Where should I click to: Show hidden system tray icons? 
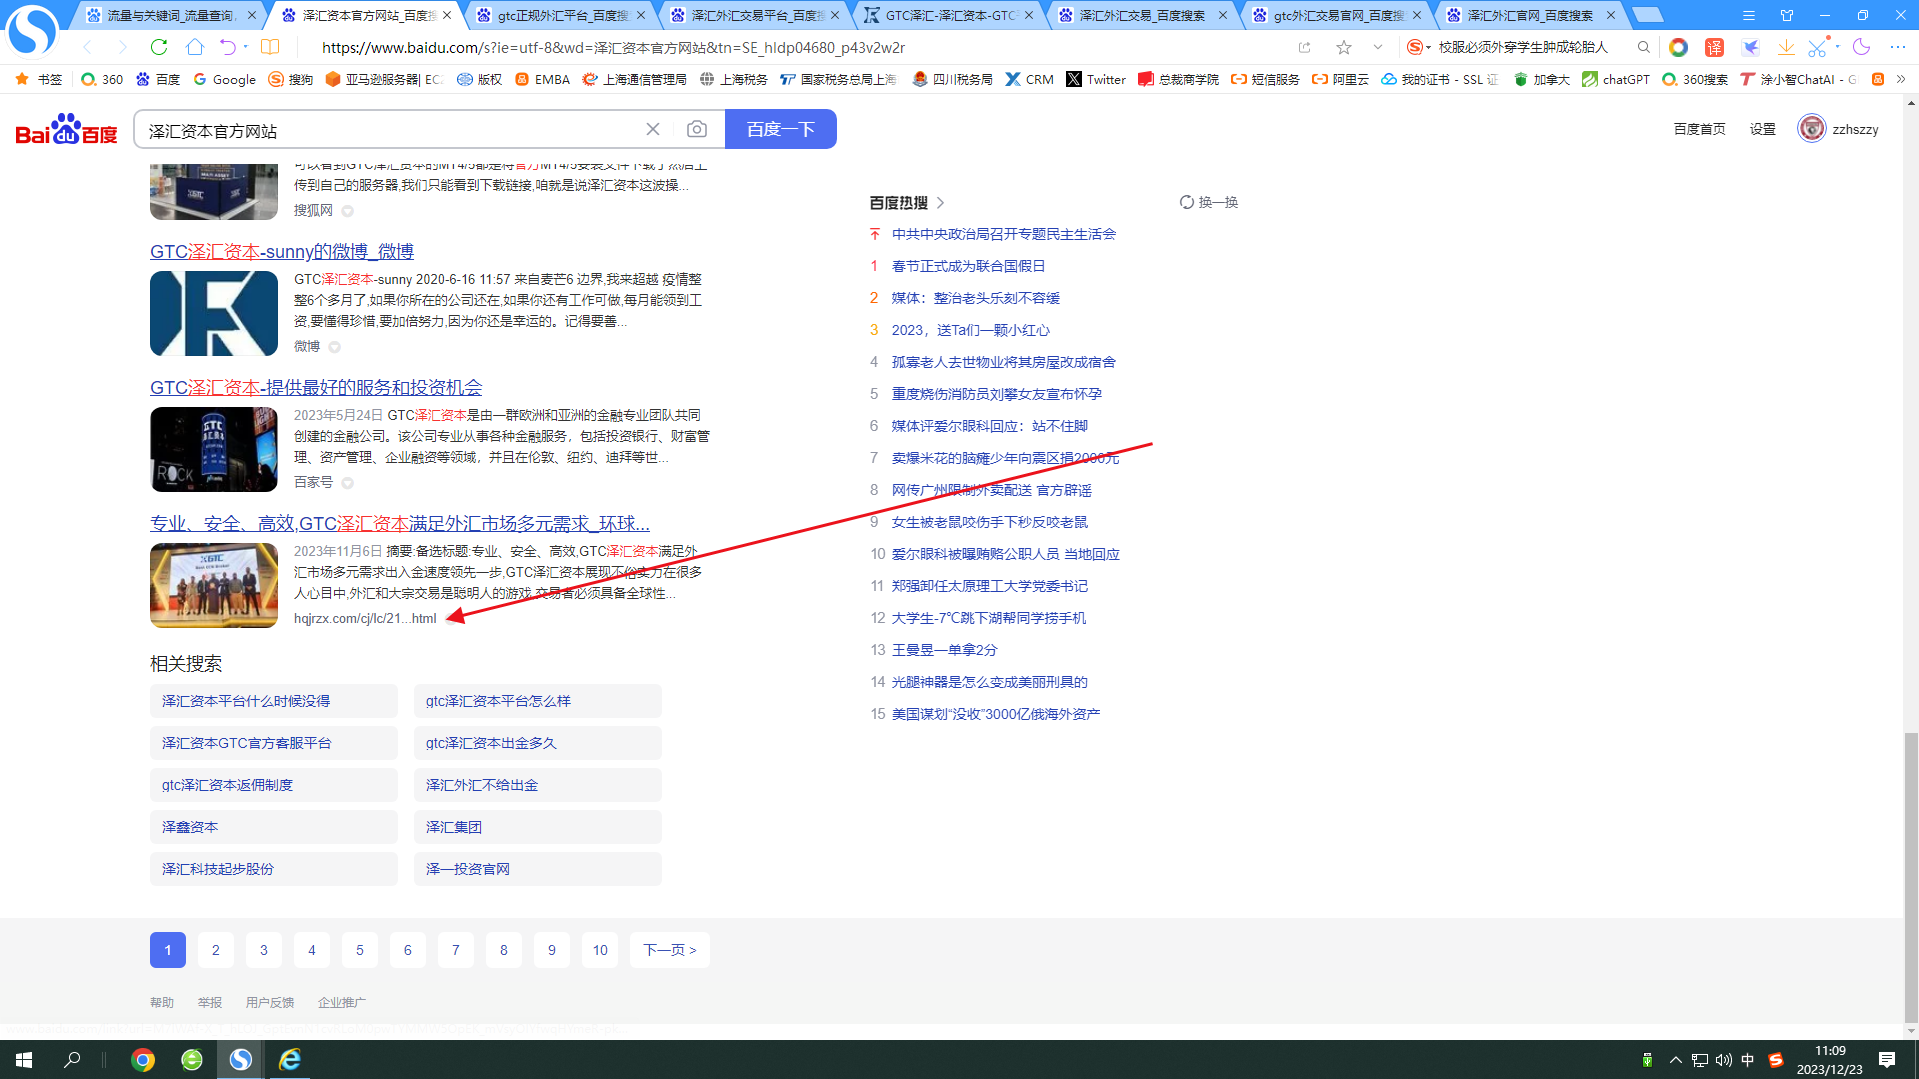tap(1675, 1060)
